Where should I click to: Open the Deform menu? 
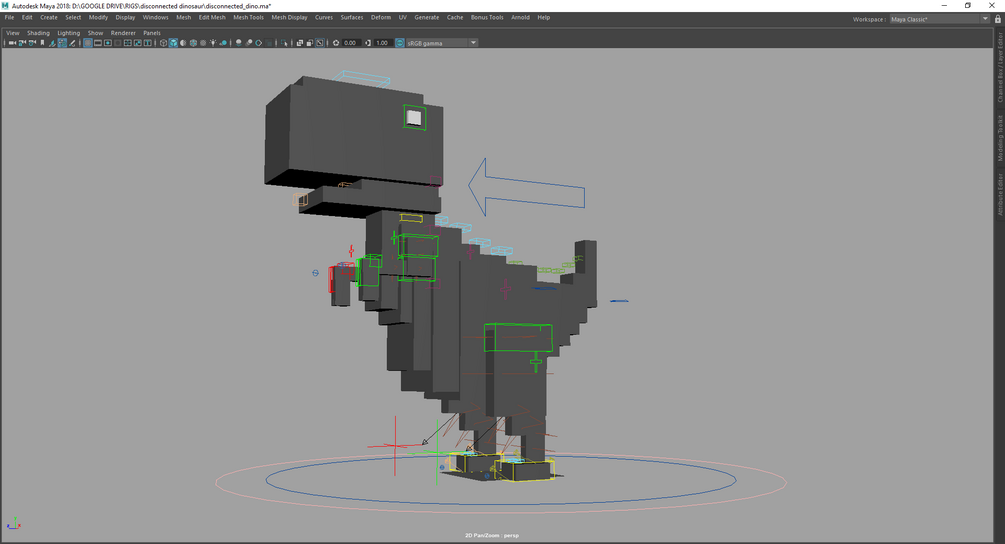[381, 17]
